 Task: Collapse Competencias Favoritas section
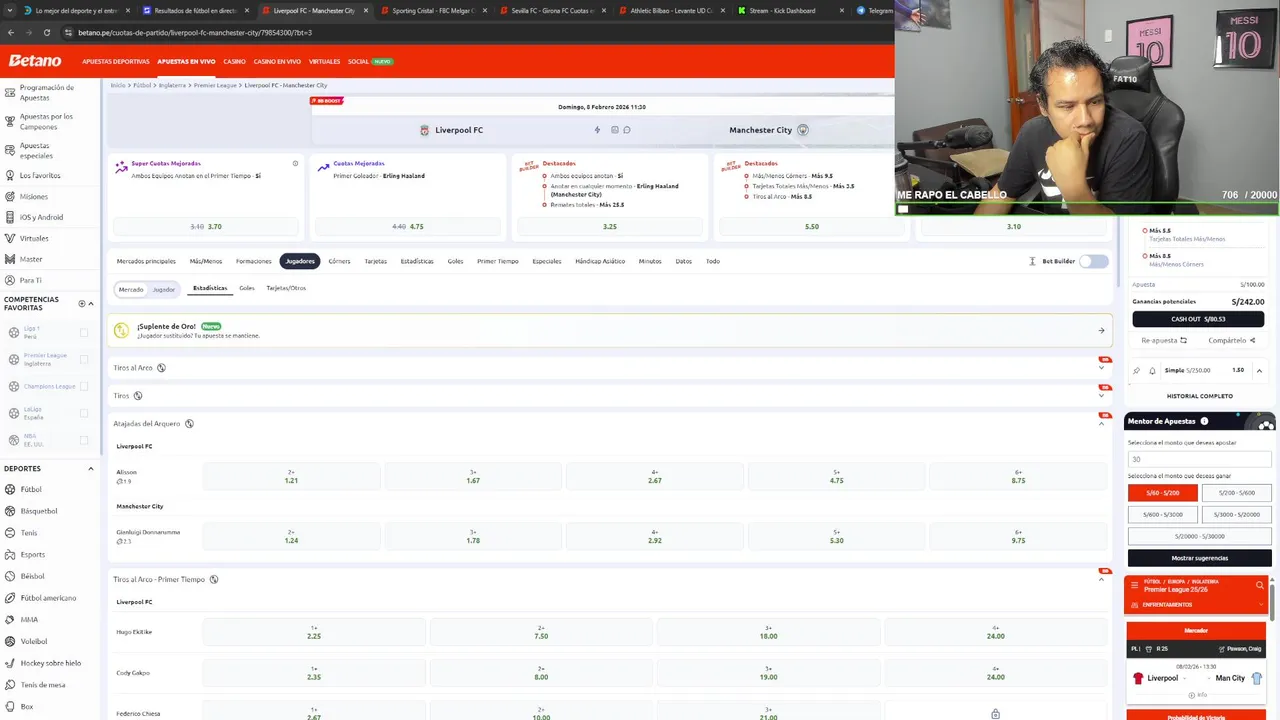tap(91, 303)
